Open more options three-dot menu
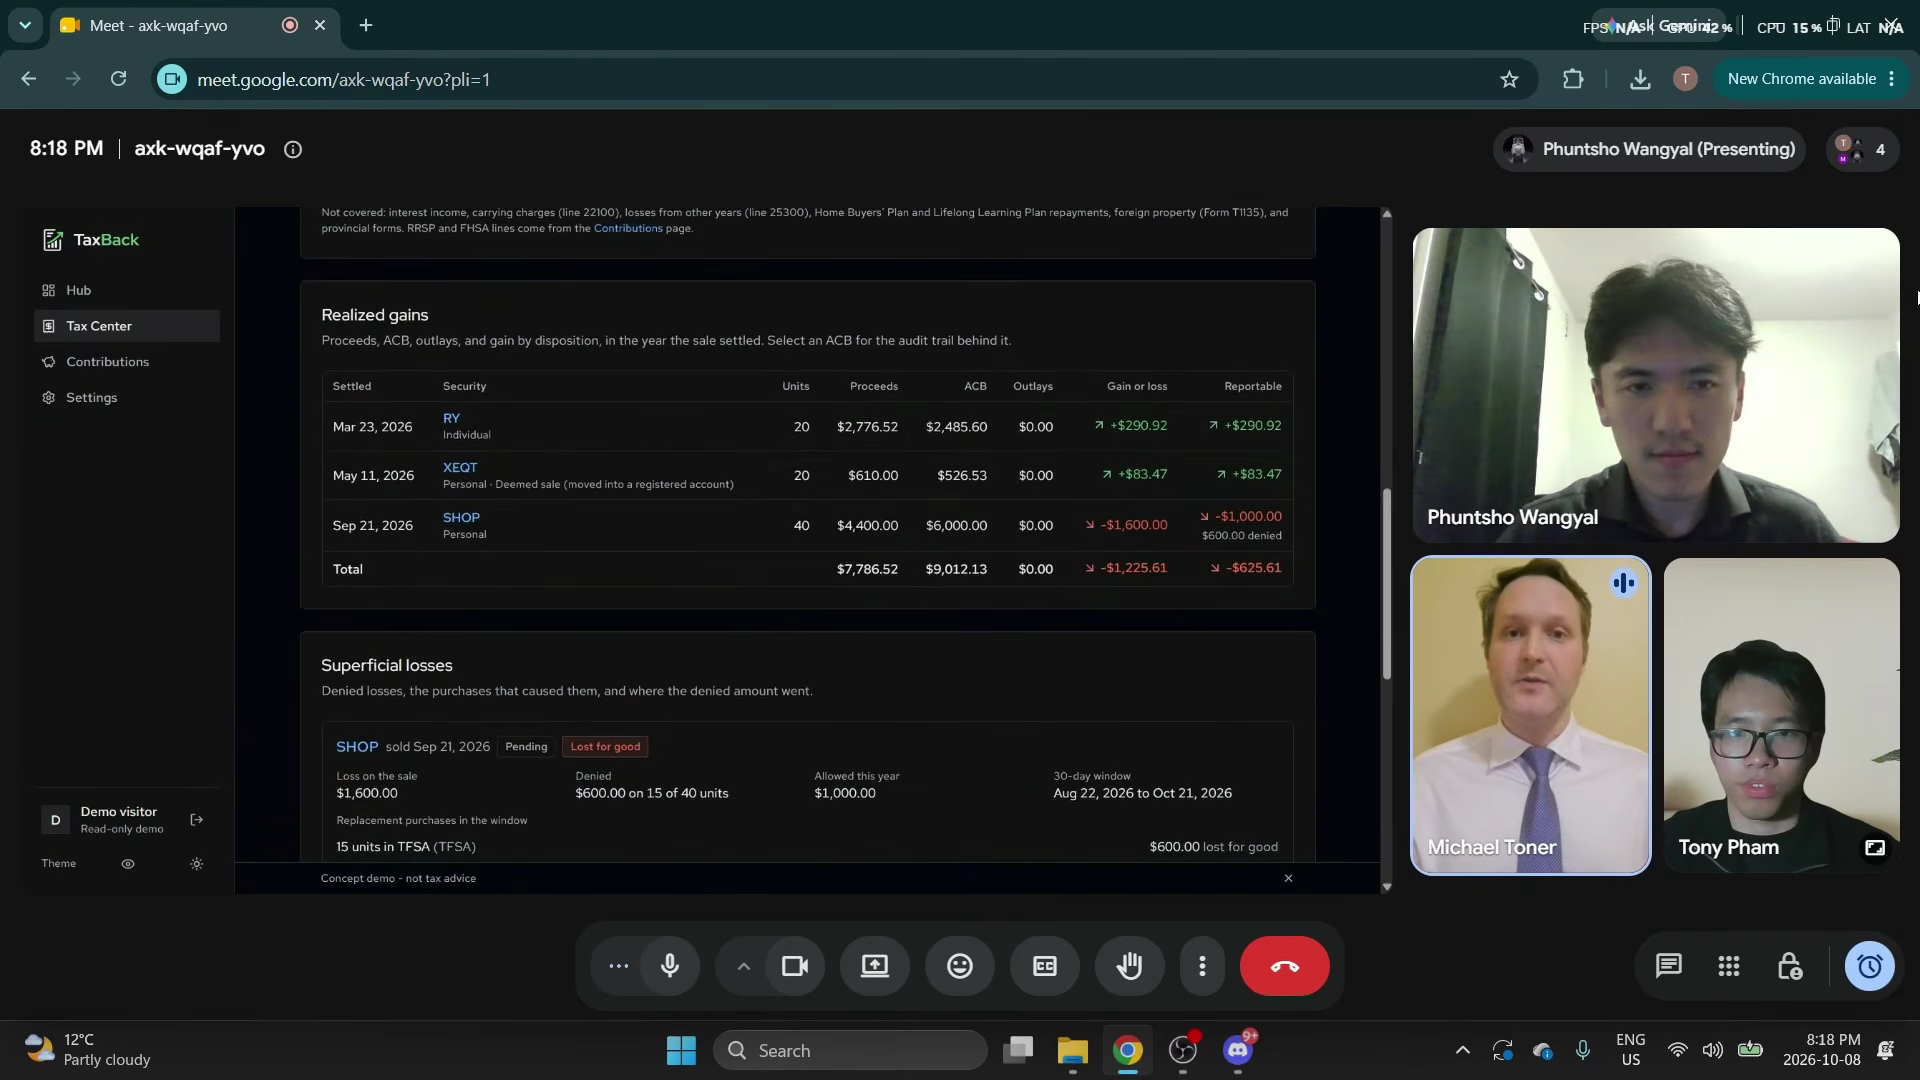 click(x=1202, y=966)
